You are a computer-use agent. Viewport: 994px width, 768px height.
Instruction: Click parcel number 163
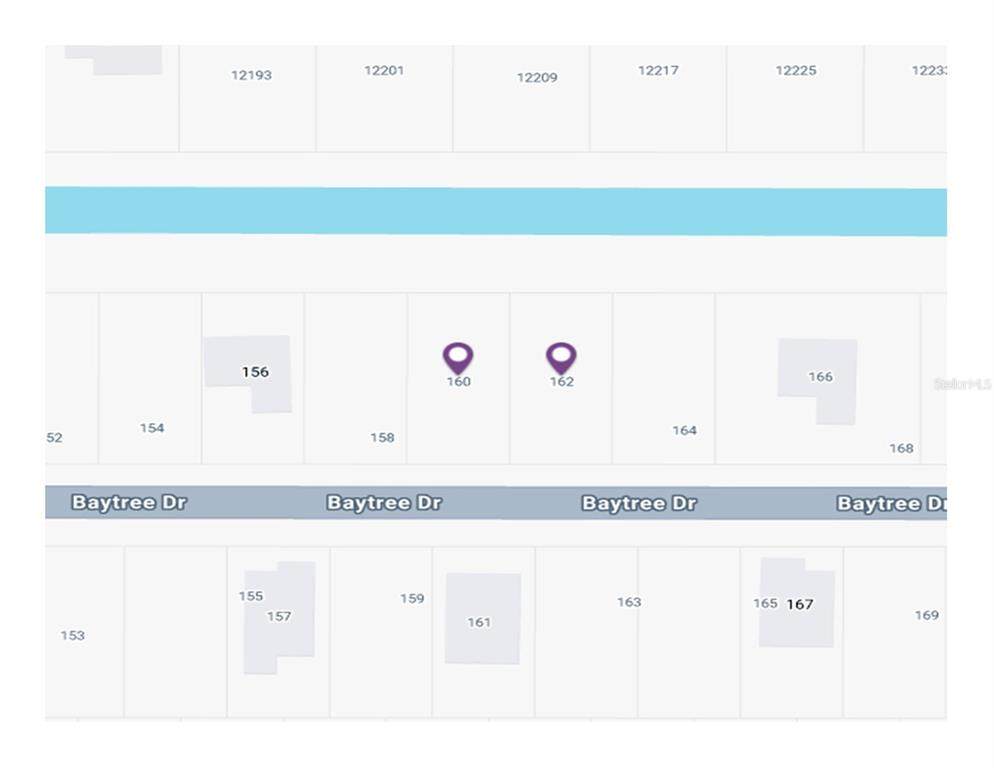coord(629,602)
